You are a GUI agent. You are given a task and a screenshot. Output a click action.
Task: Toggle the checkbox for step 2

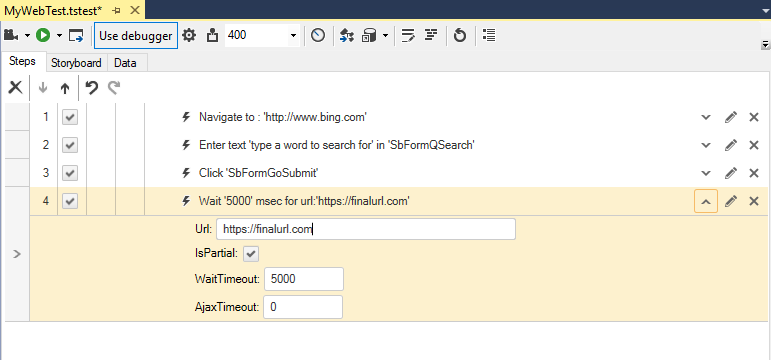(70, 145)
